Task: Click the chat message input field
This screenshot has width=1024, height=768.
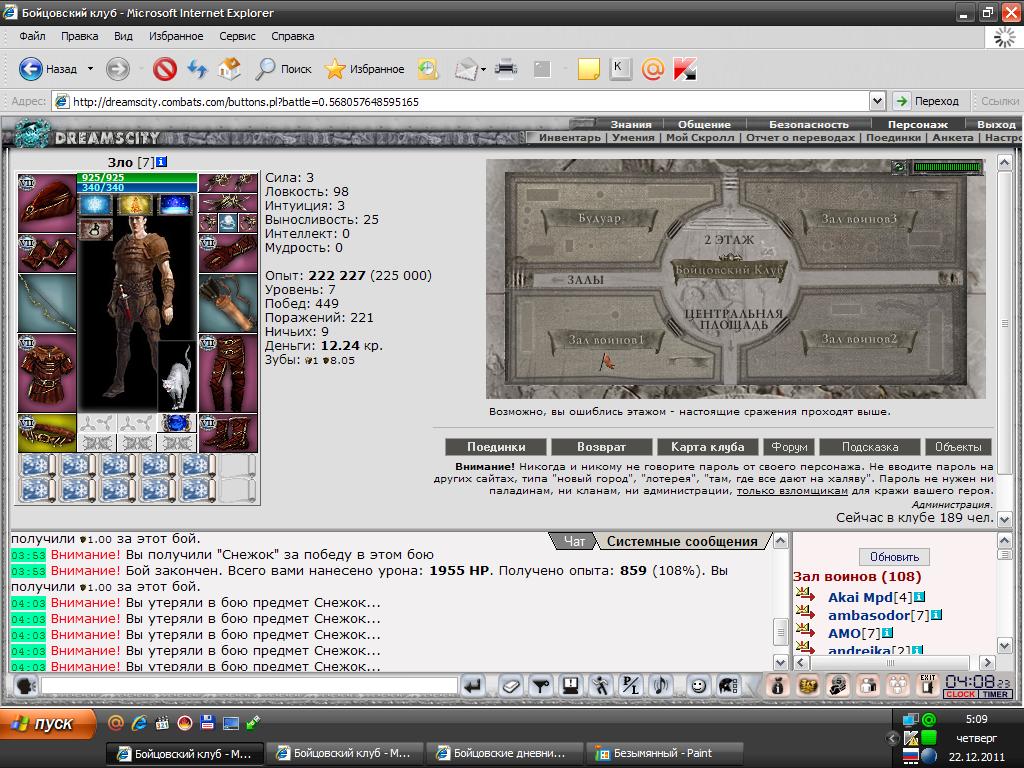Action: (x=248, y=686)
